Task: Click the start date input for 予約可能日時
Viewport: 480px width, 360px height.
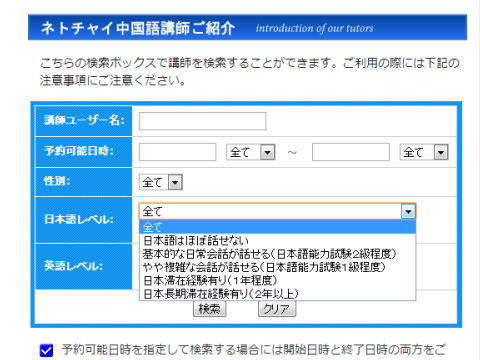Action: tap(177, 152)
